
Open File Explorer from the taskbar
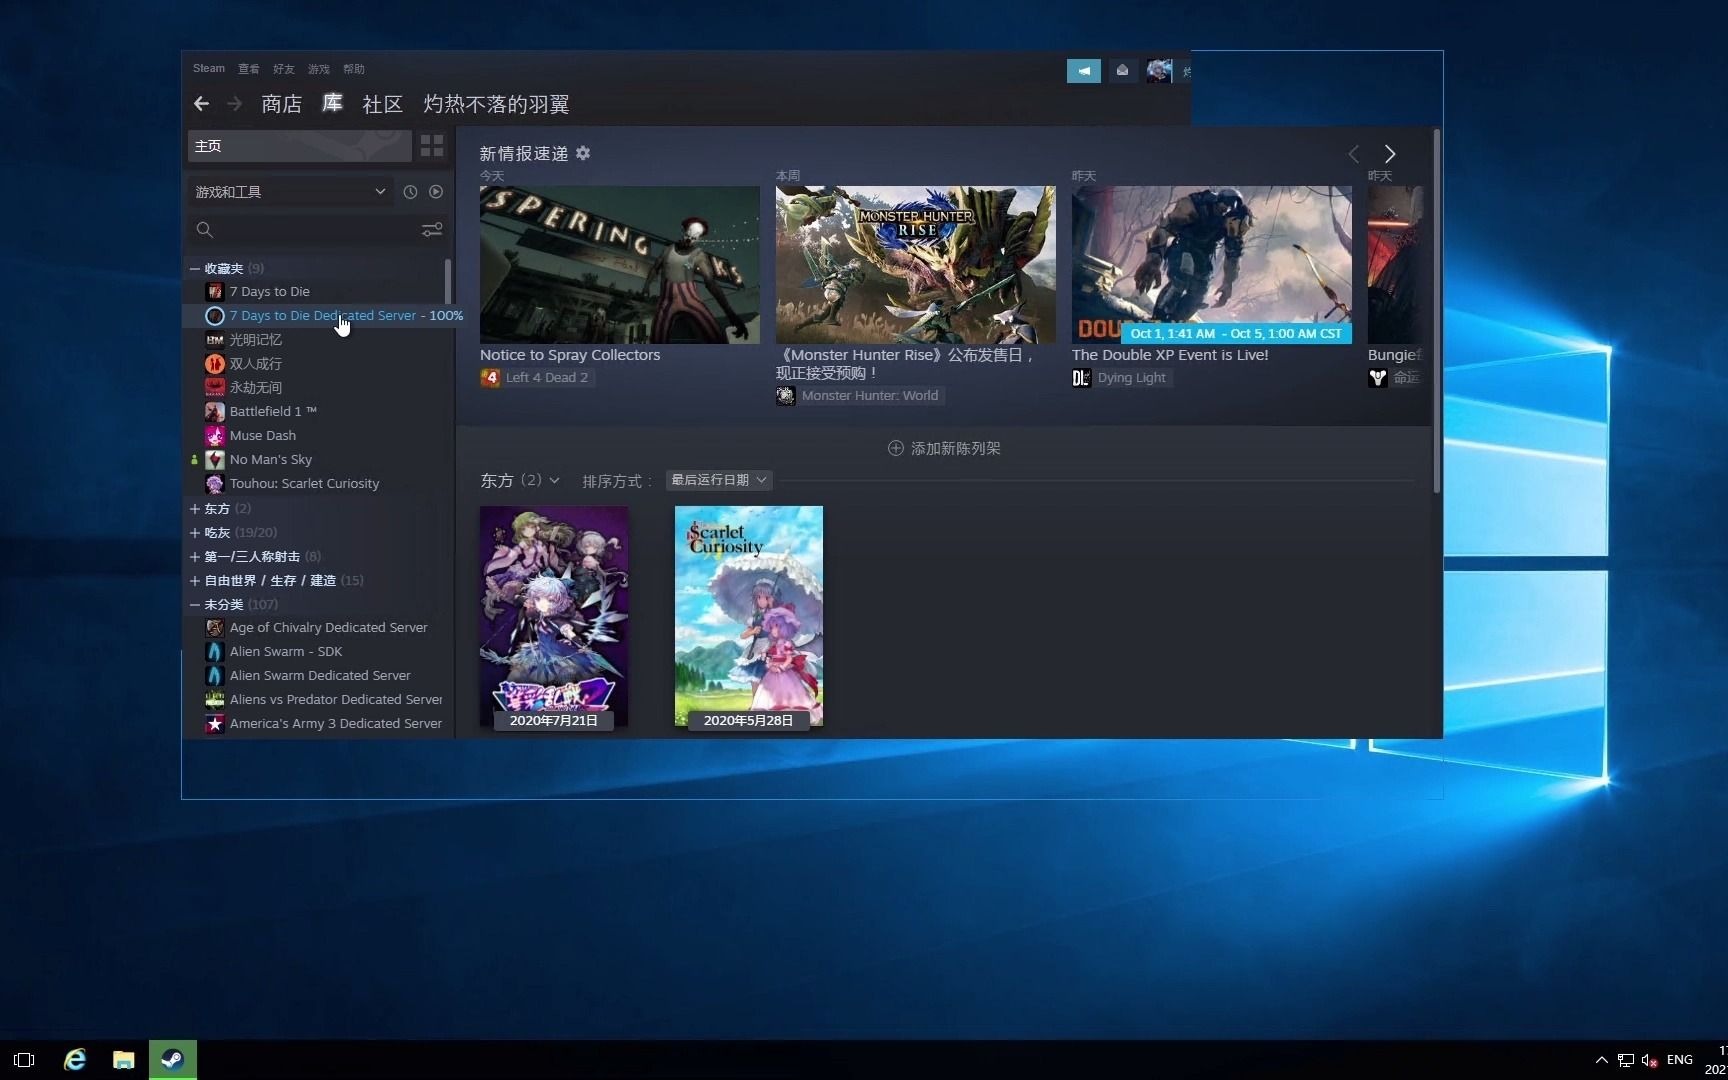point(124,1060)
